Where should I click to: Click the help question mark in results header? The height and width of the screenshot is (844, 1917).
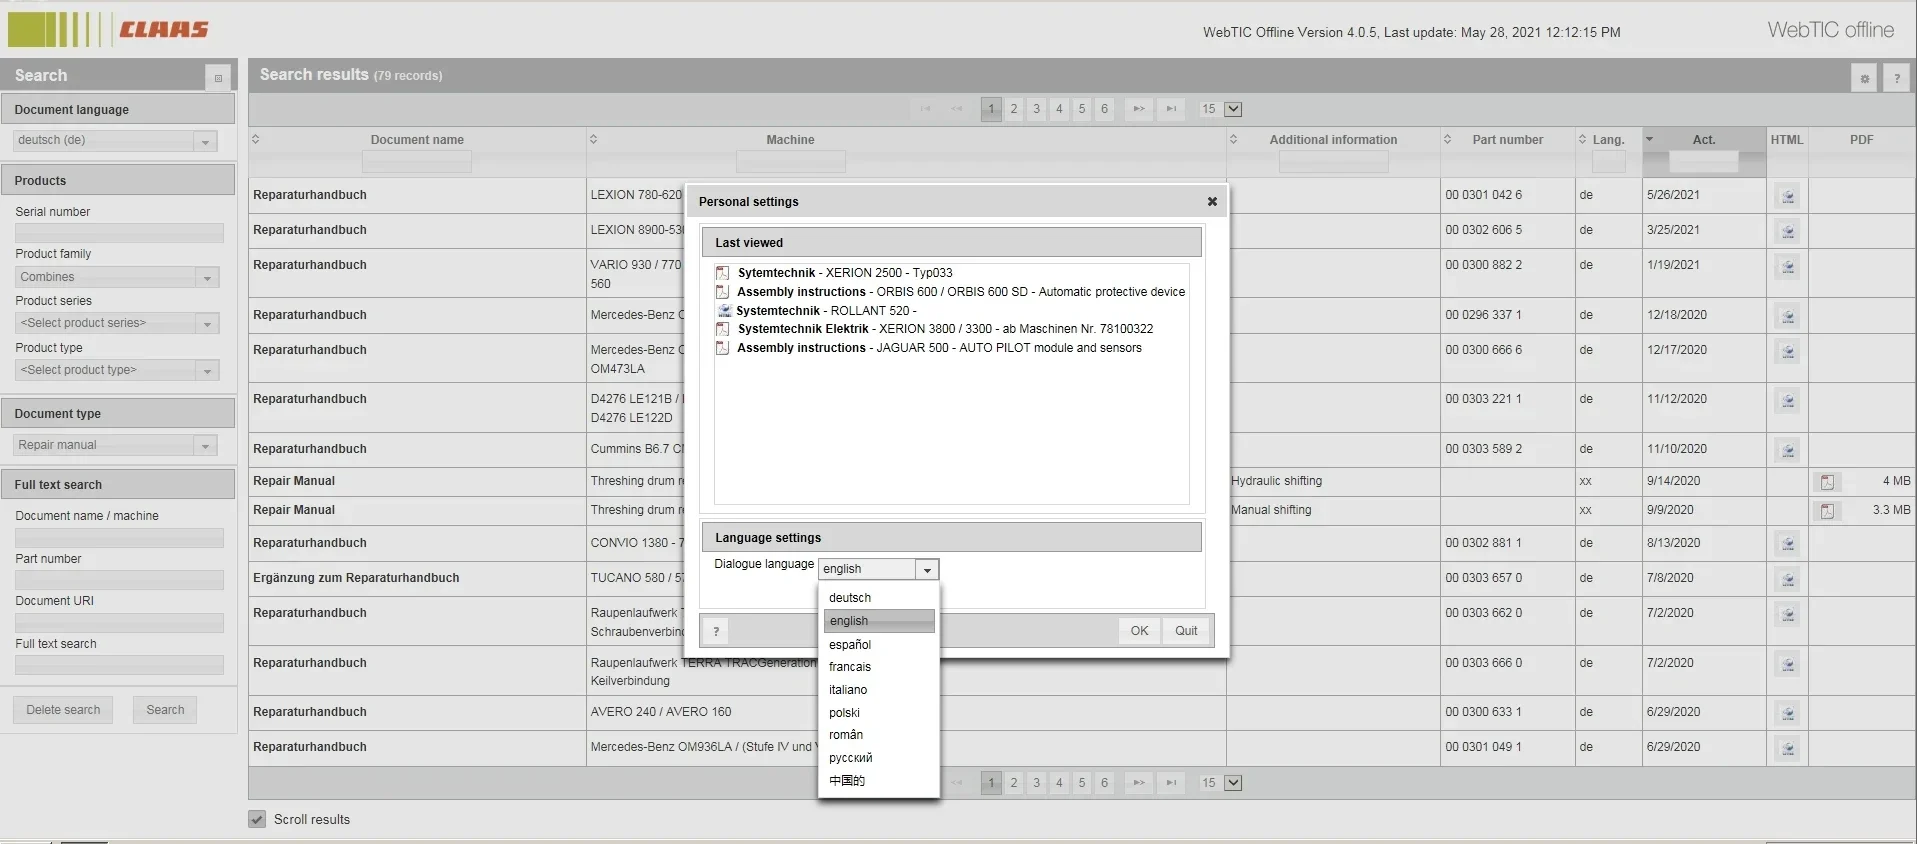tap(1896, 78)
